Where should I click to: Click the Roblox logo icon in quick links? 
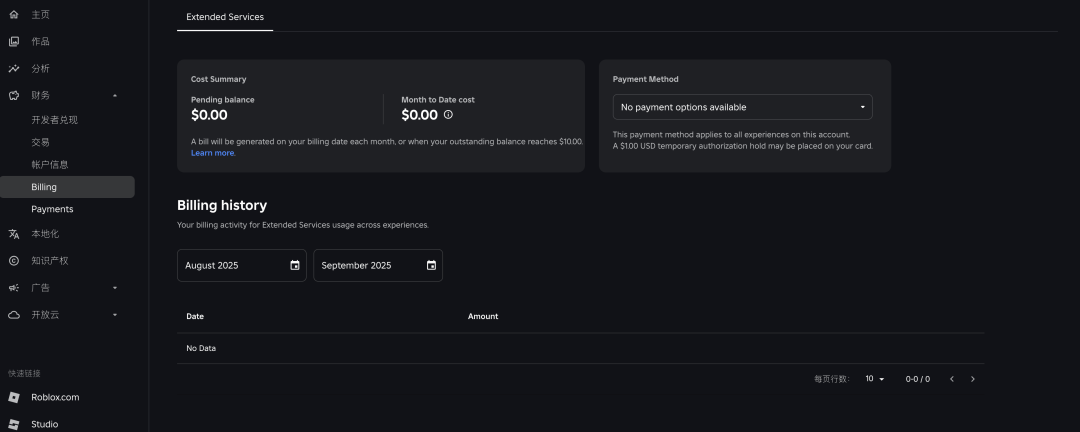(x=14, y=398)
